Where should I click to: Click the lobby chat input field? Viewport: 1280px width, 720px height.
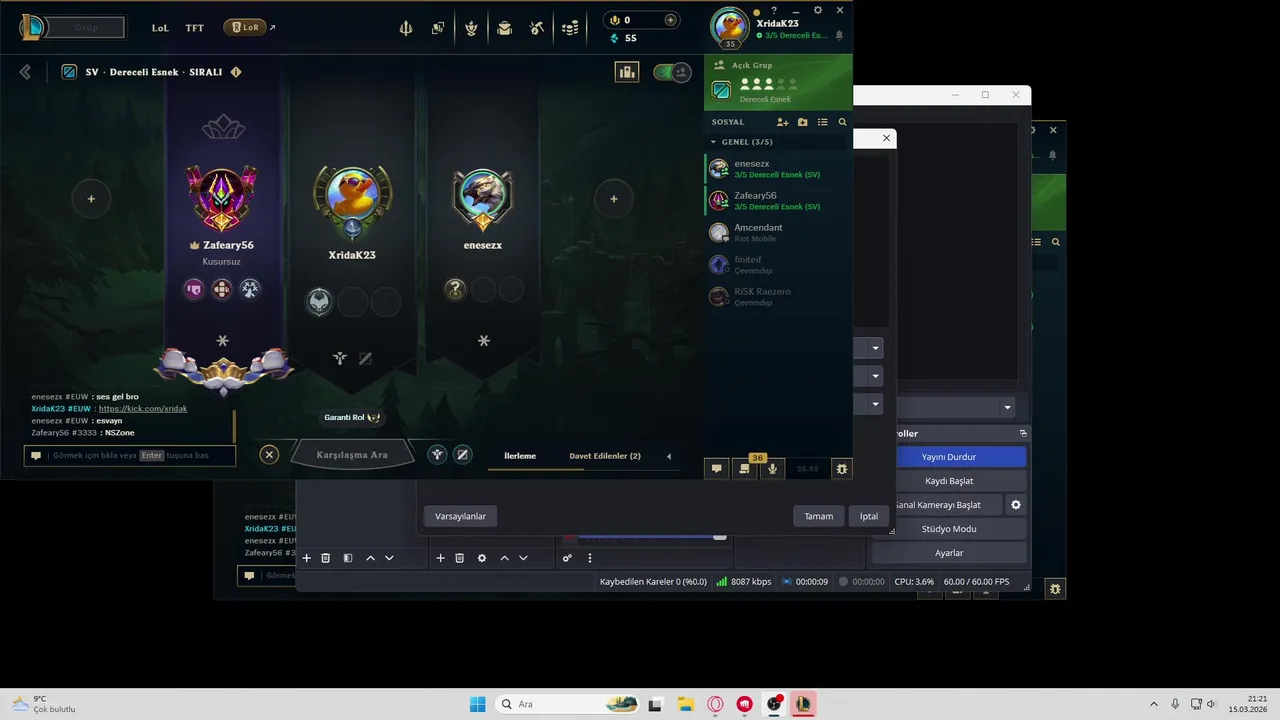pyautogui.click(x=130, y=455)
